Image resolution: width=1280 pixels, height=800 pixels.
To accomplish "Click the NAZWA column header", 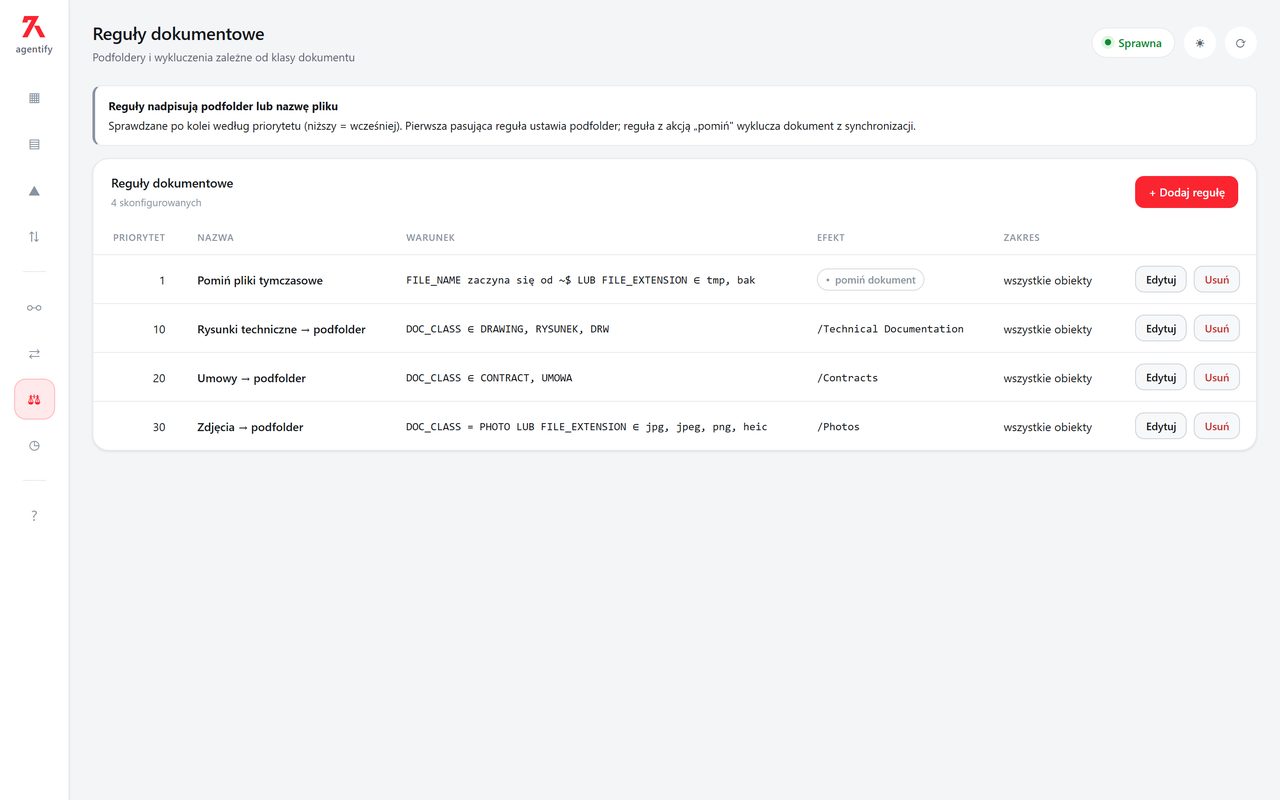I will [216, 238].
